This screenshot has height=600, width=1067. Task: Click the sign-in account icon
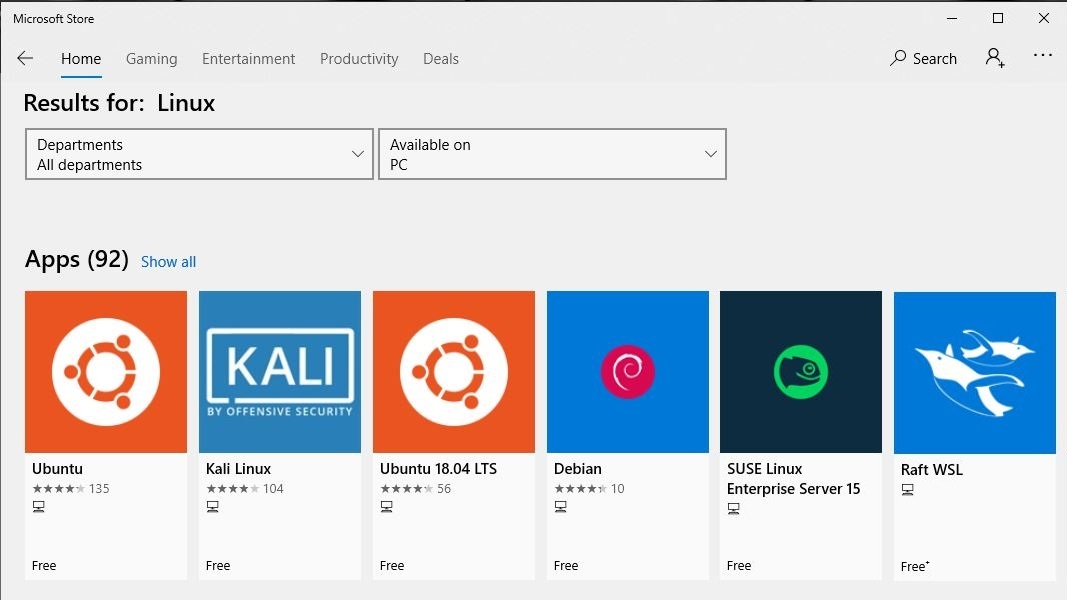click(994, 58)
